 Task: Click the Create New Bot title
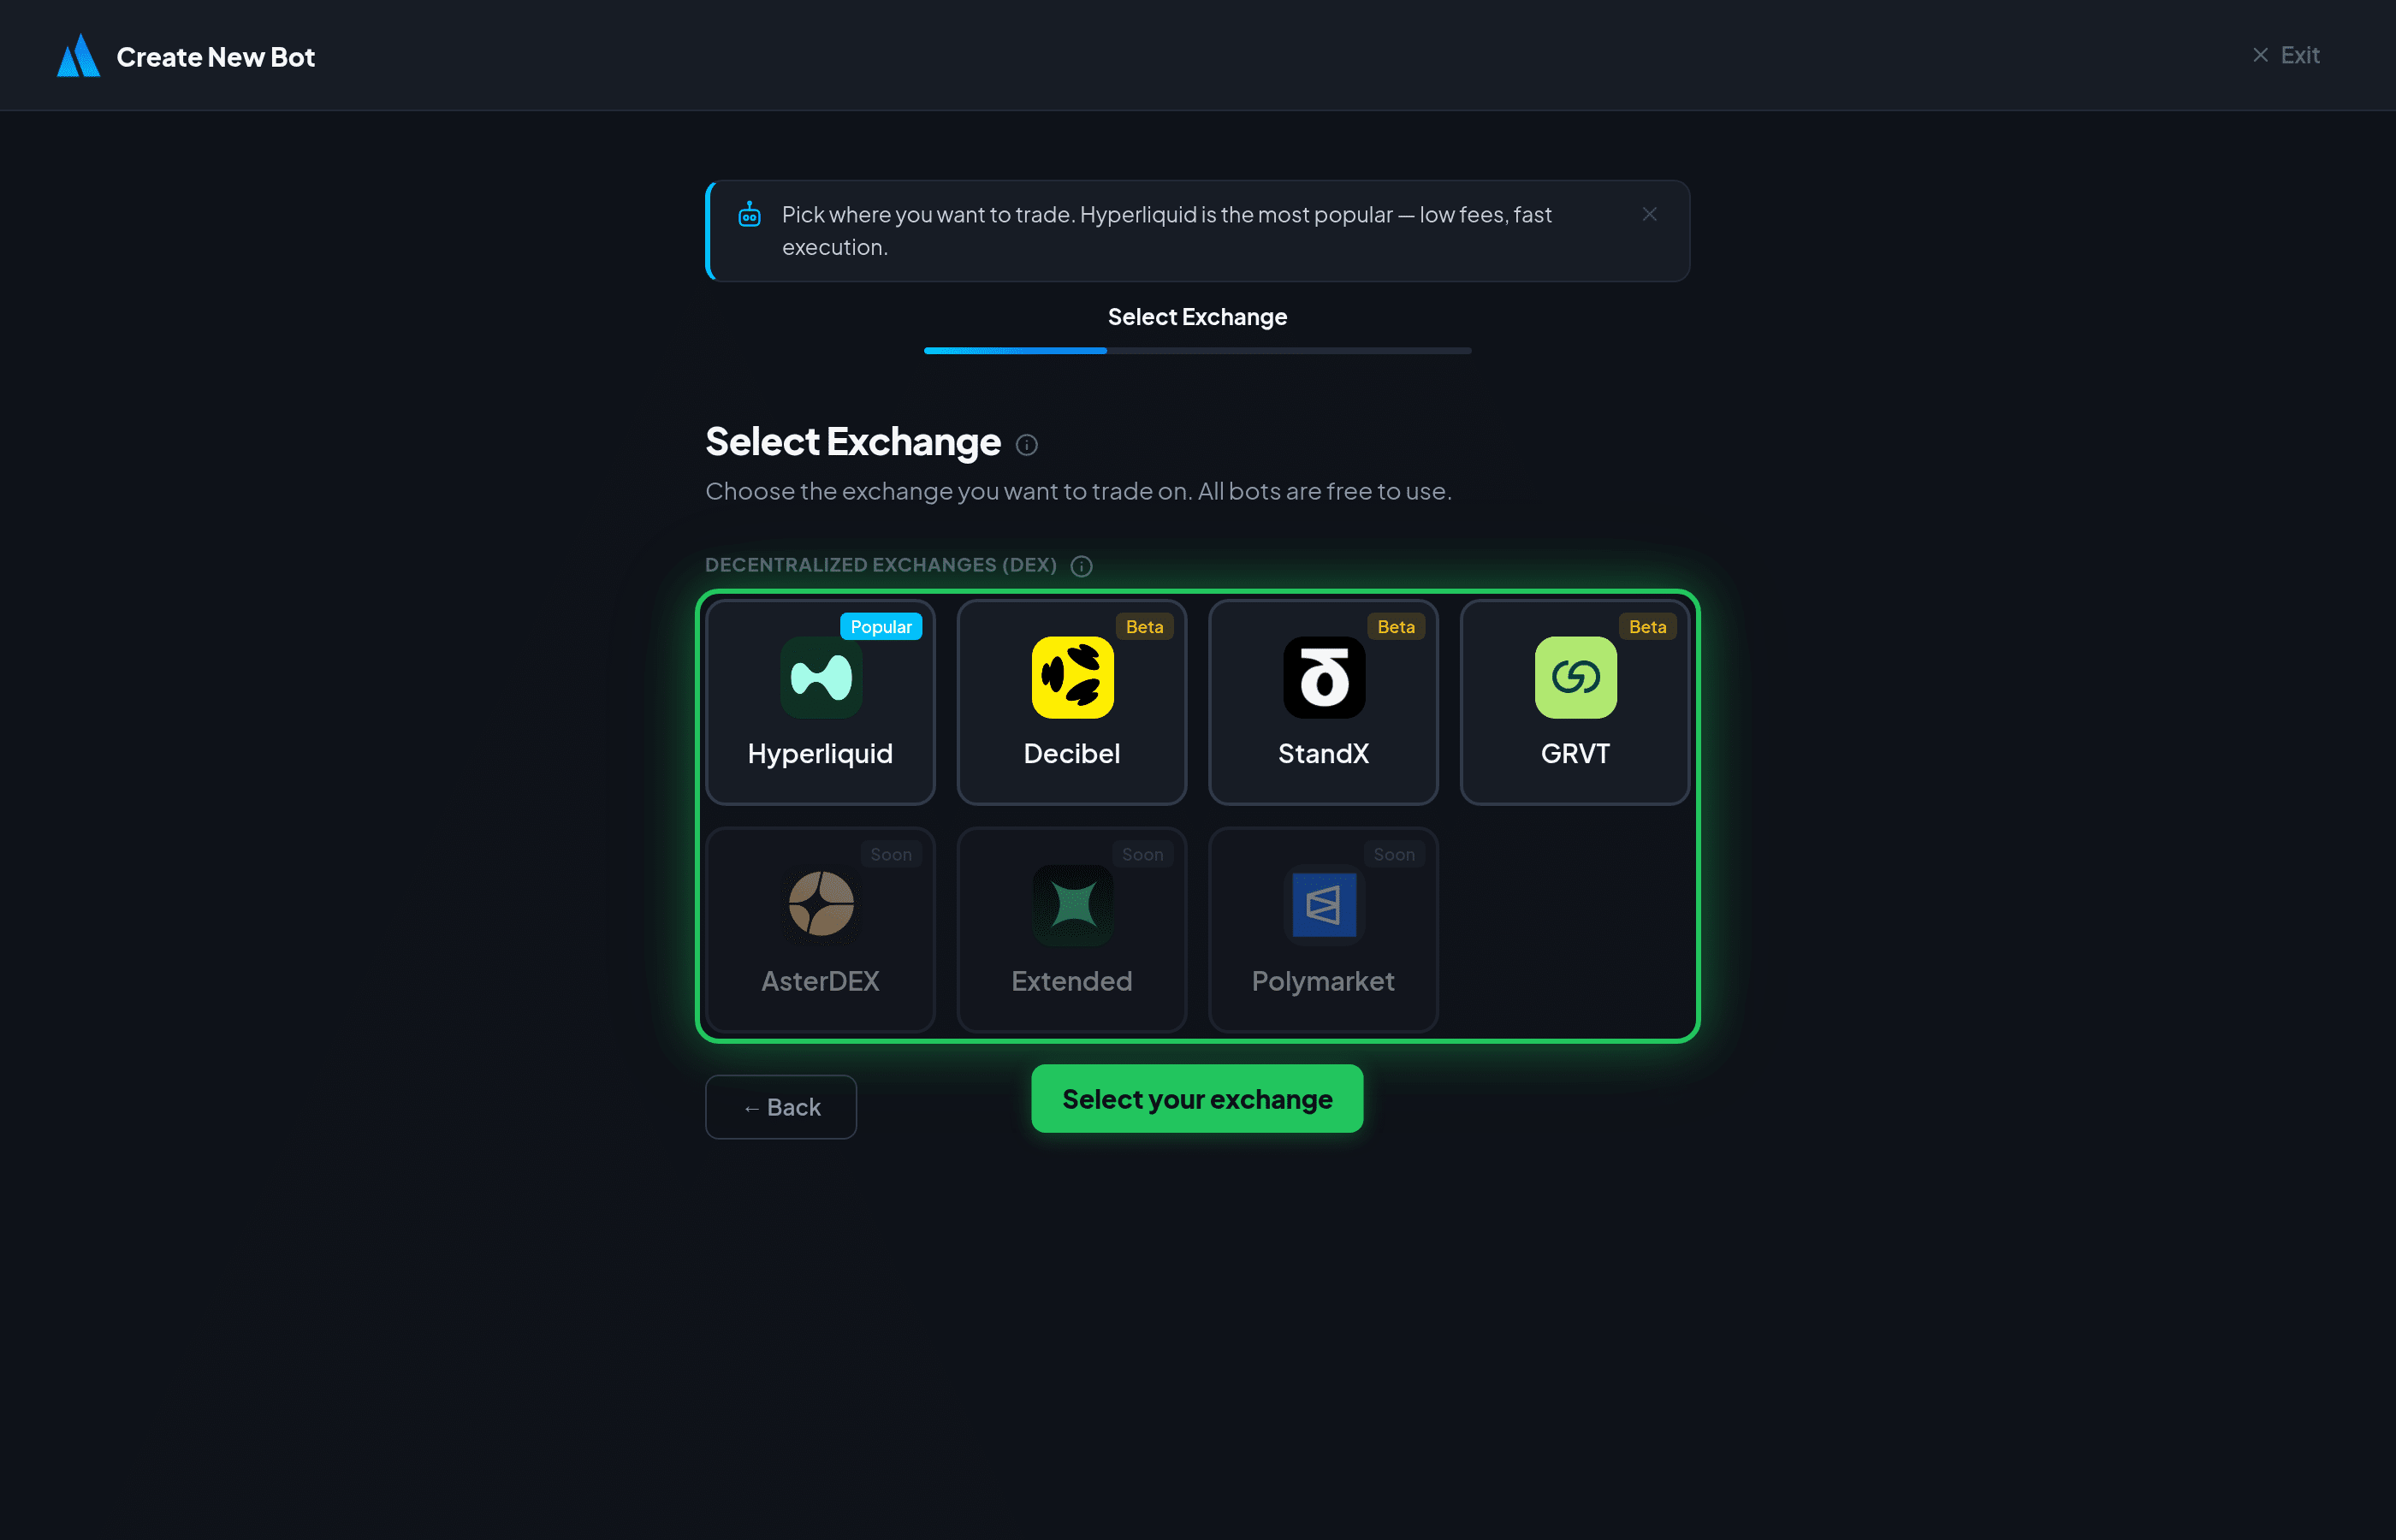(215, 57)
